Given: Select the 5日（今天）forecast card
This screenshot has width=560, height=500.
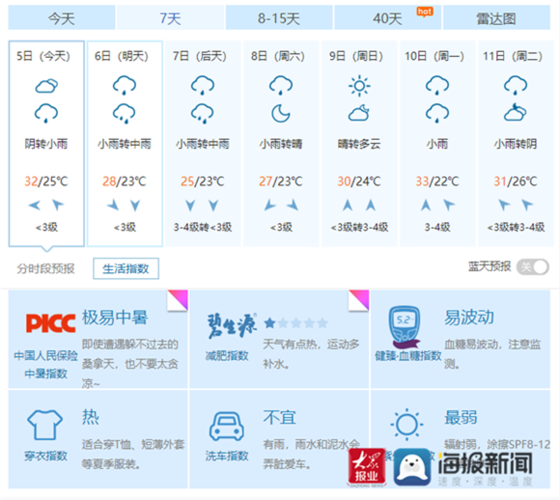Looking at the screenshot, I should tap(46, 144).
